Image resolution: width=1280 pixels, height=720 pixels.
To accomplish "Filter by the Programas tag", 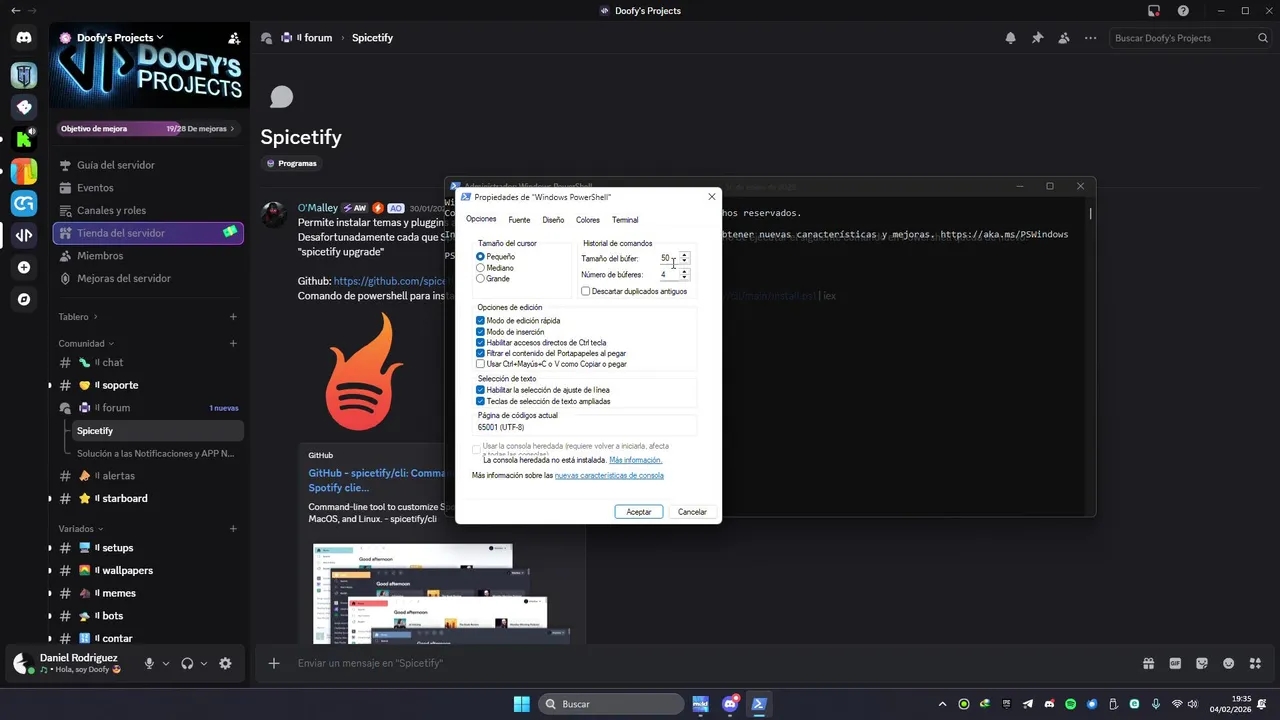I will (x=292, y=163).
